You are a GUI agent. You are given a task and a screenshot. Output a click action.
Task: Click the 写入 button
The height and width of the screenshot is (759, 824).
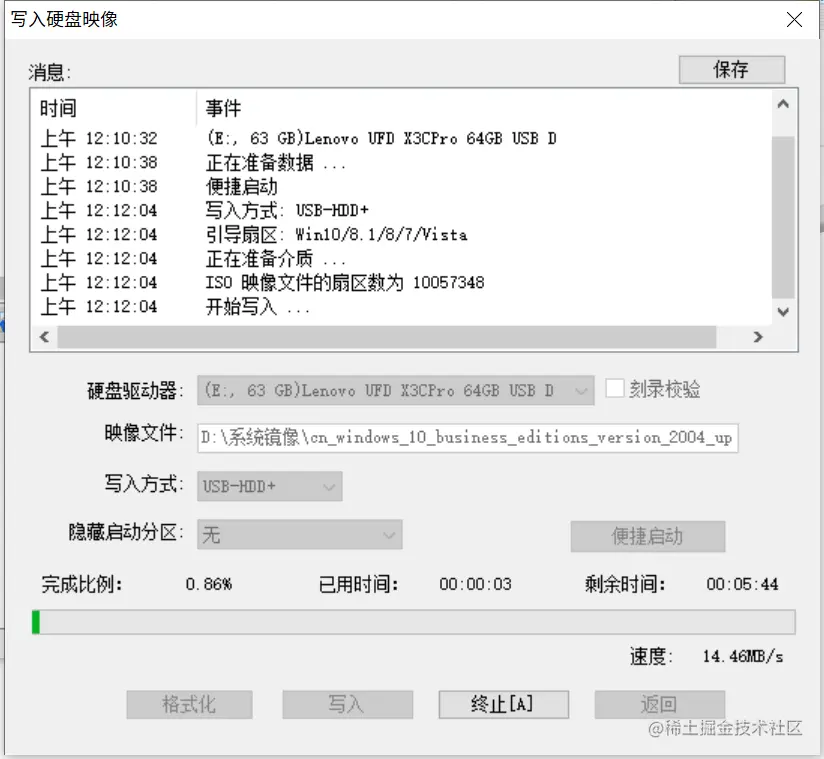[x=347, y=704]
